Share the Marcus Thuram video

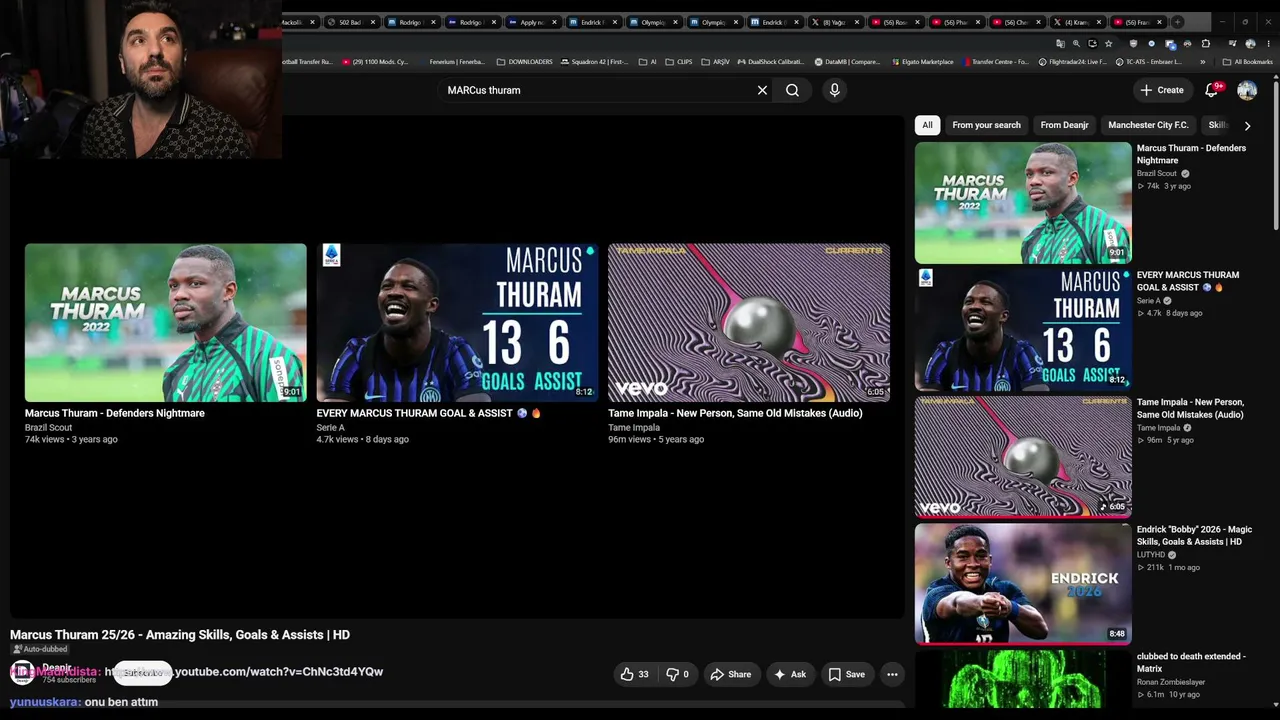(x=730, y=674)
